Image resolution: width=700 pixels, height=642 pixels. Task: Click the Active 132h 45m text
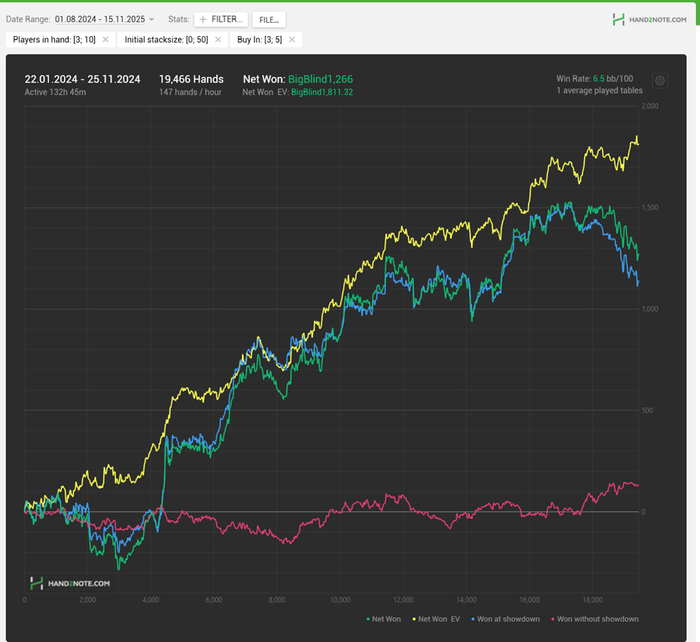pyautogui.click(x=55, y=92)
